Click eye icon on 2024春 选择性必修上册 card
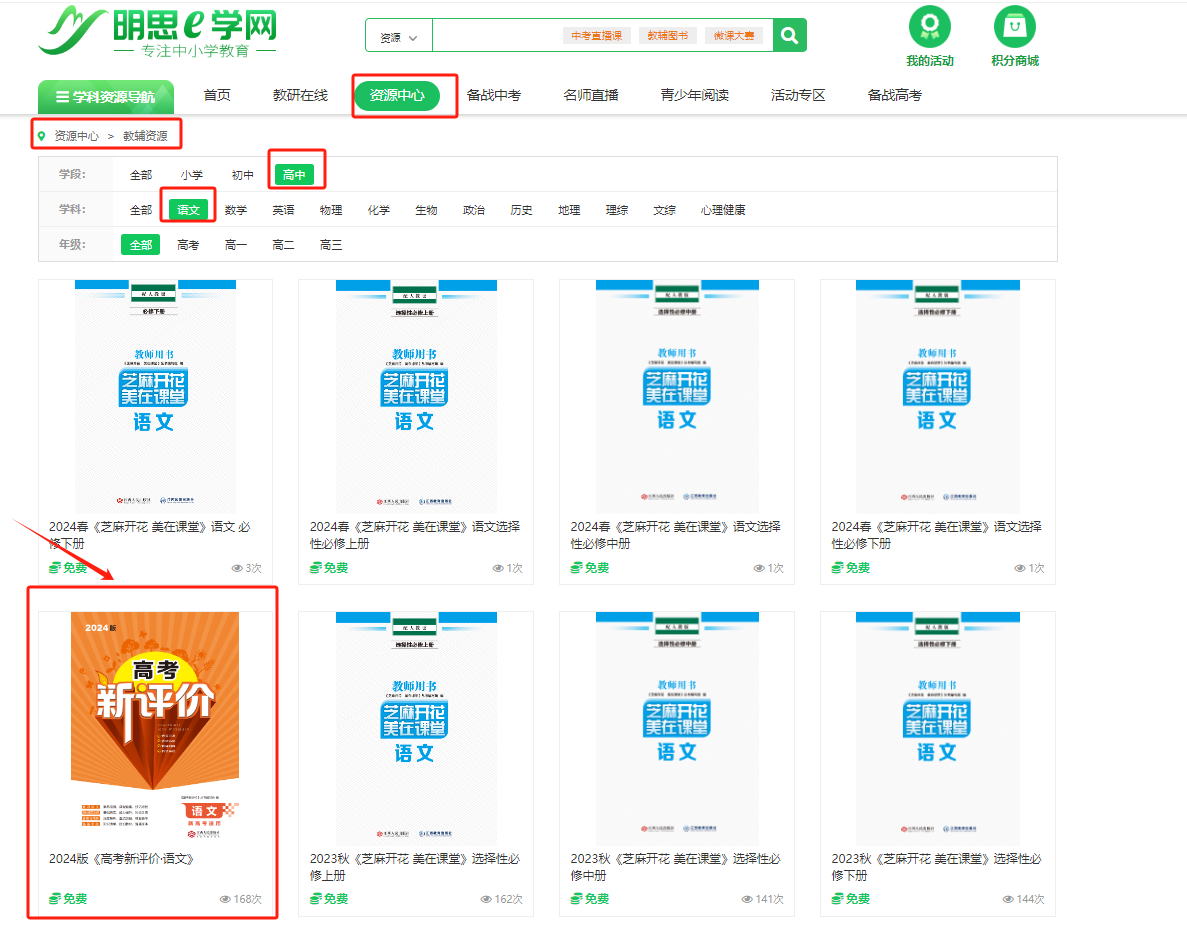Screen dimensions: 1187x927 click(x=498, y=568)
